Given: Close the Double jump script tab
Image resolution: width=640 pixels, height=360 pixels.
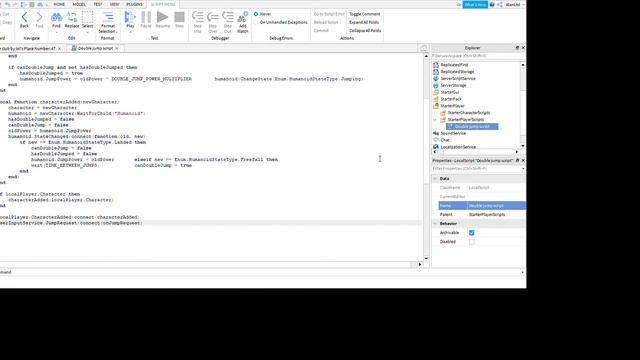Looking at the screenshot, I should pyautogui.click(x=117, y=48).
